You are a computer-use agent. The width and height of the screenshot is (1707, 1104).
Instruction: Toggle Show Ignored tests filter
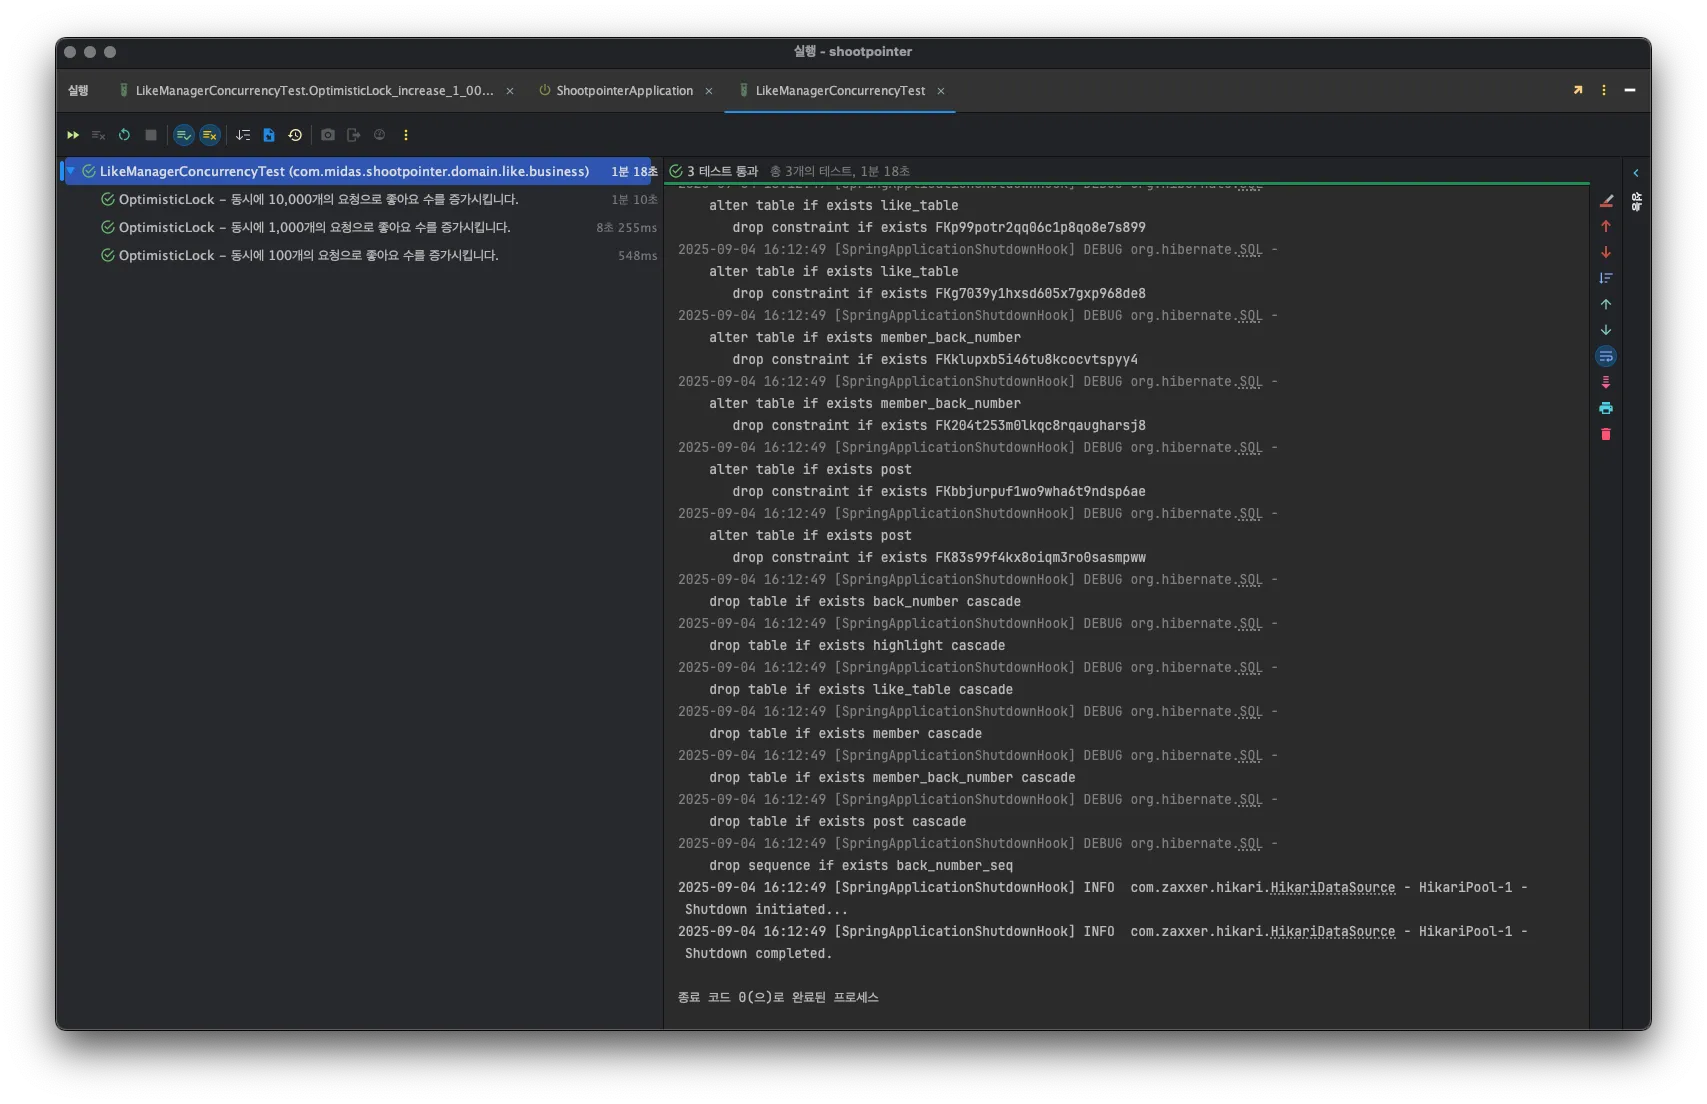pyautogui.click(x=210, y=135)
